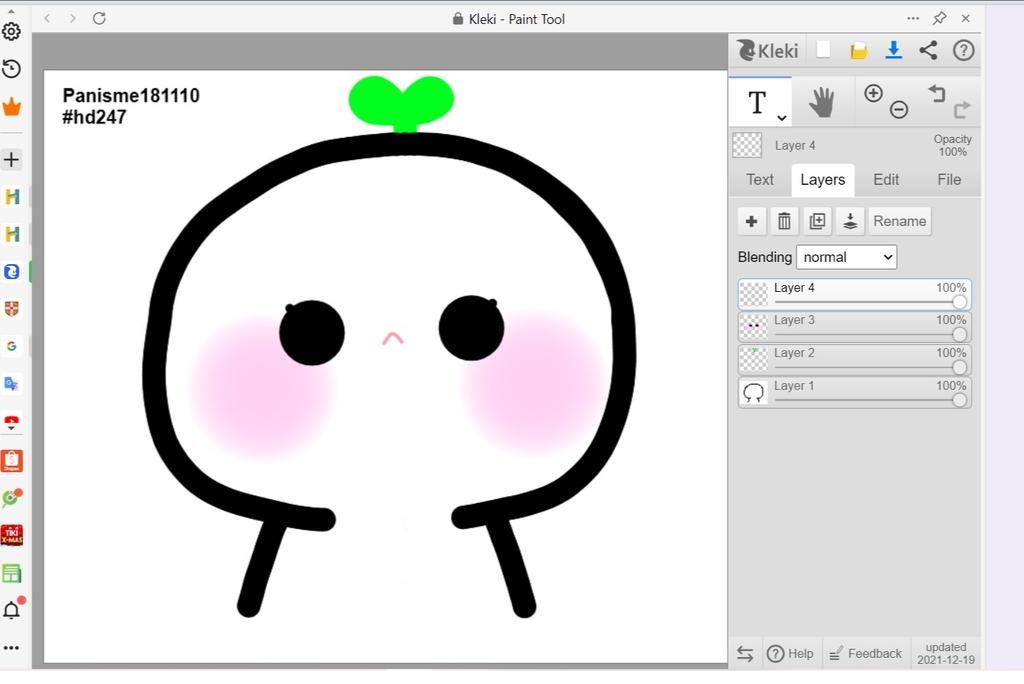This screenshot has height=684, width=1024.
Task: Click the Rename layer button
Action: point(899,221)
